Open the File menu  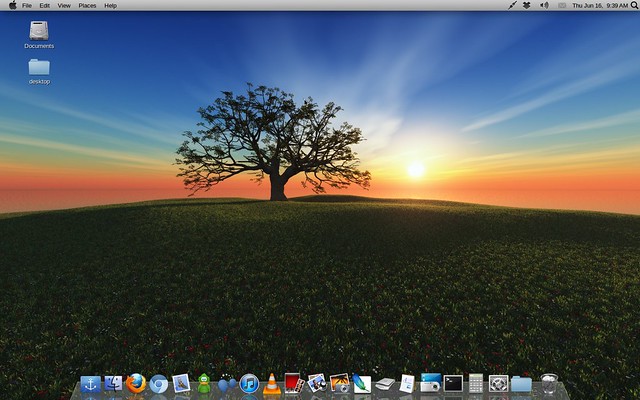(27, 6)
